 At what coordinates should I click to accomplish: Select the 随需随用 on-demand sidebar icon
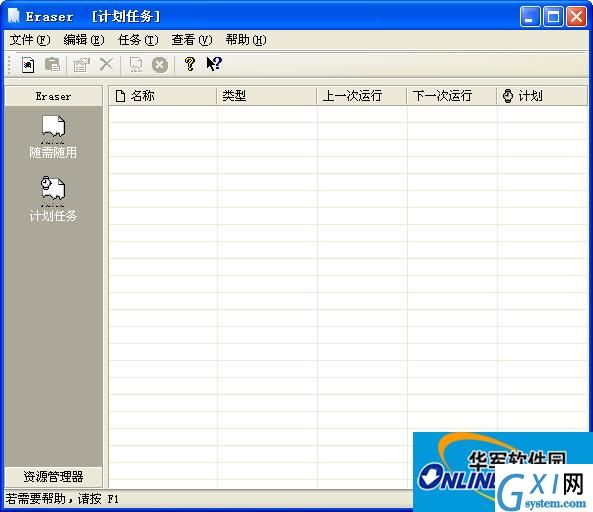53,137
